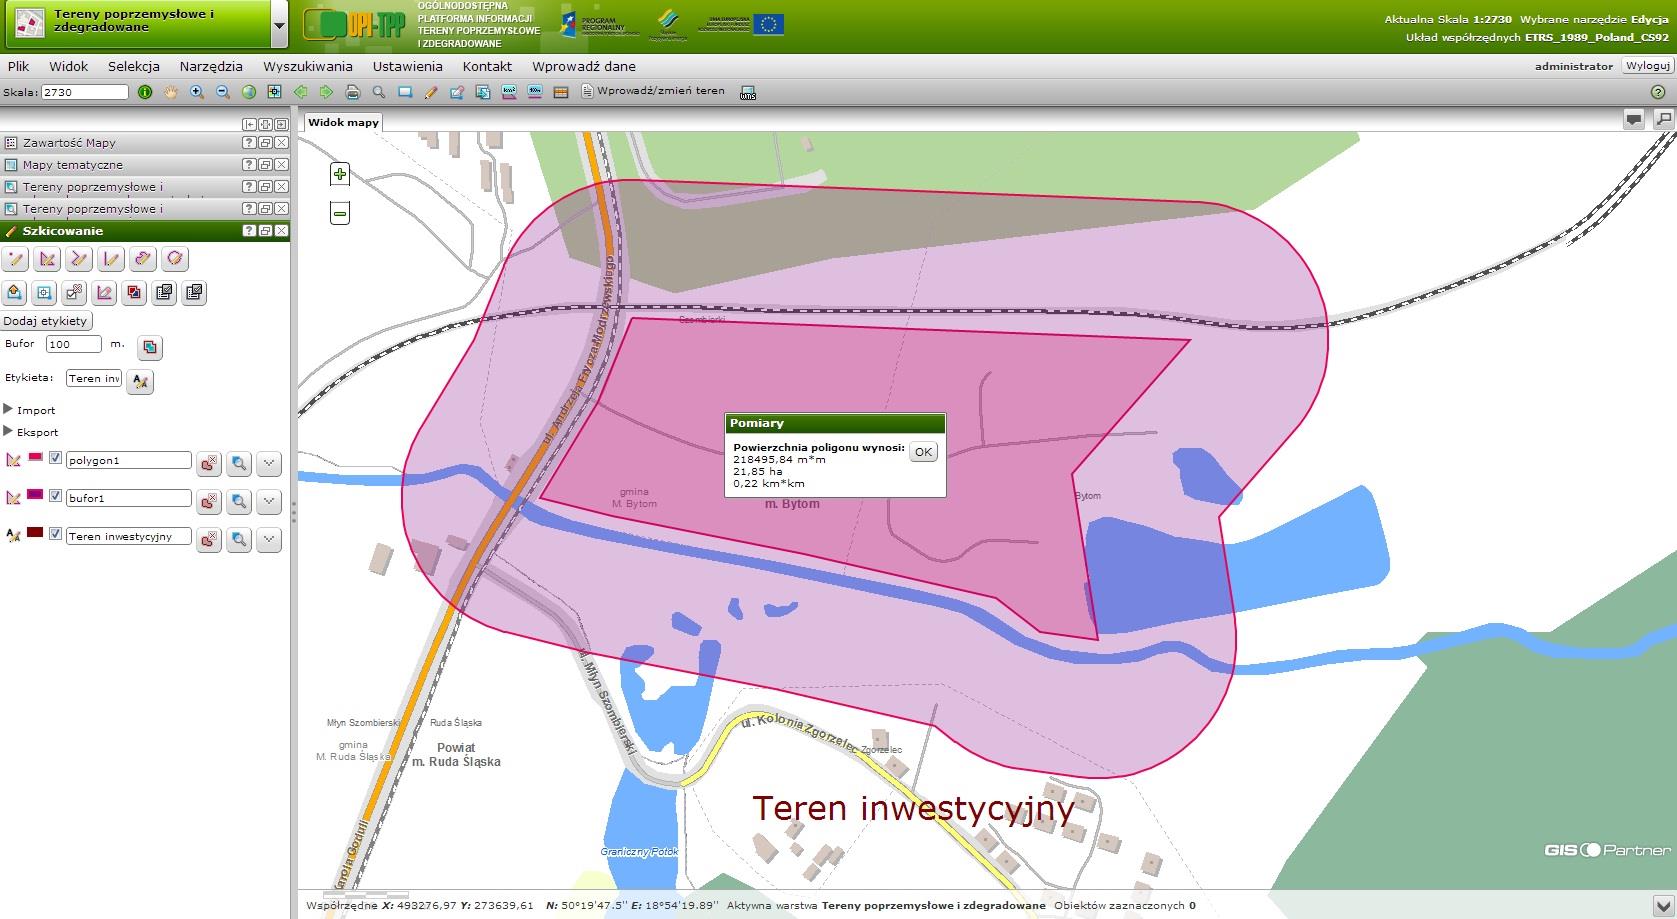This screenshot has height=919, width=1677.
Task: Click the Dodaj etykiety button
Action: 46,321
